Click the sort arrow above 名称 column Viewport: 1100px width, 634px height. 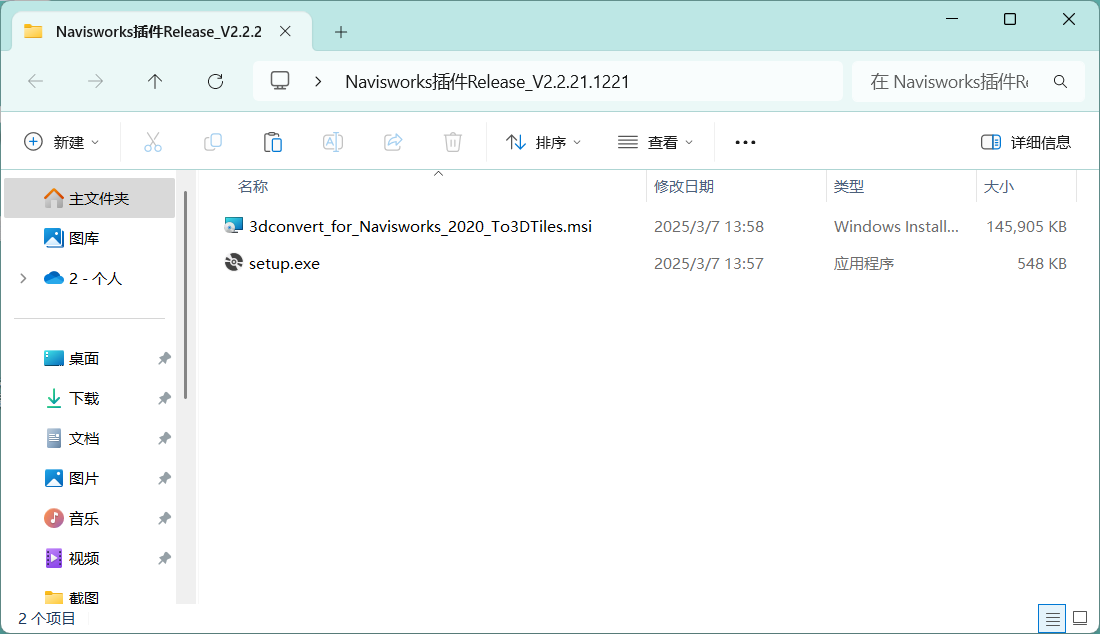[438, 173]
